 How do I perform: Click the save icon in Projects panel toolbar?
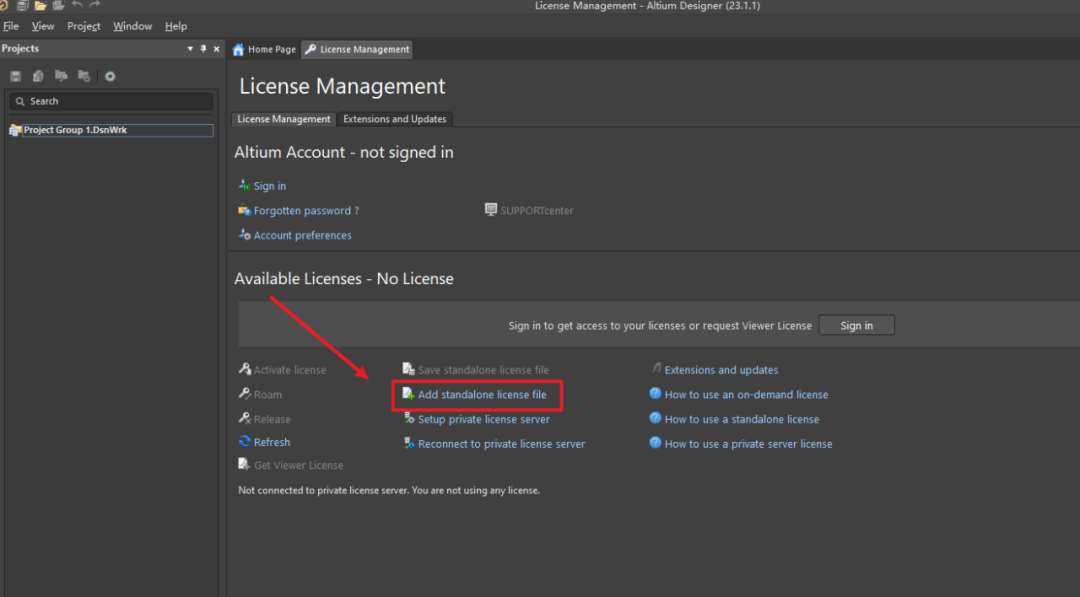tap(16, 76)
